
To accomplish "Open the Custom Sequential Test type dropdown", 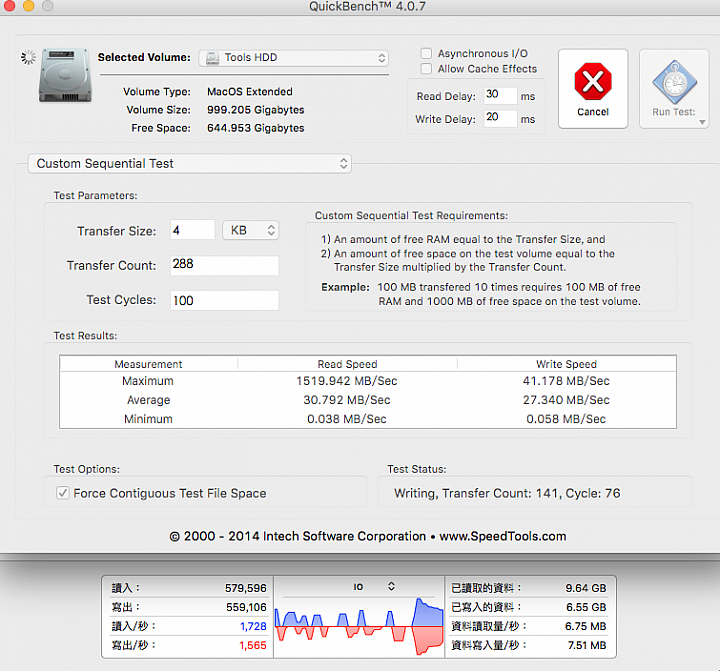I will click(x=190, y=164).
